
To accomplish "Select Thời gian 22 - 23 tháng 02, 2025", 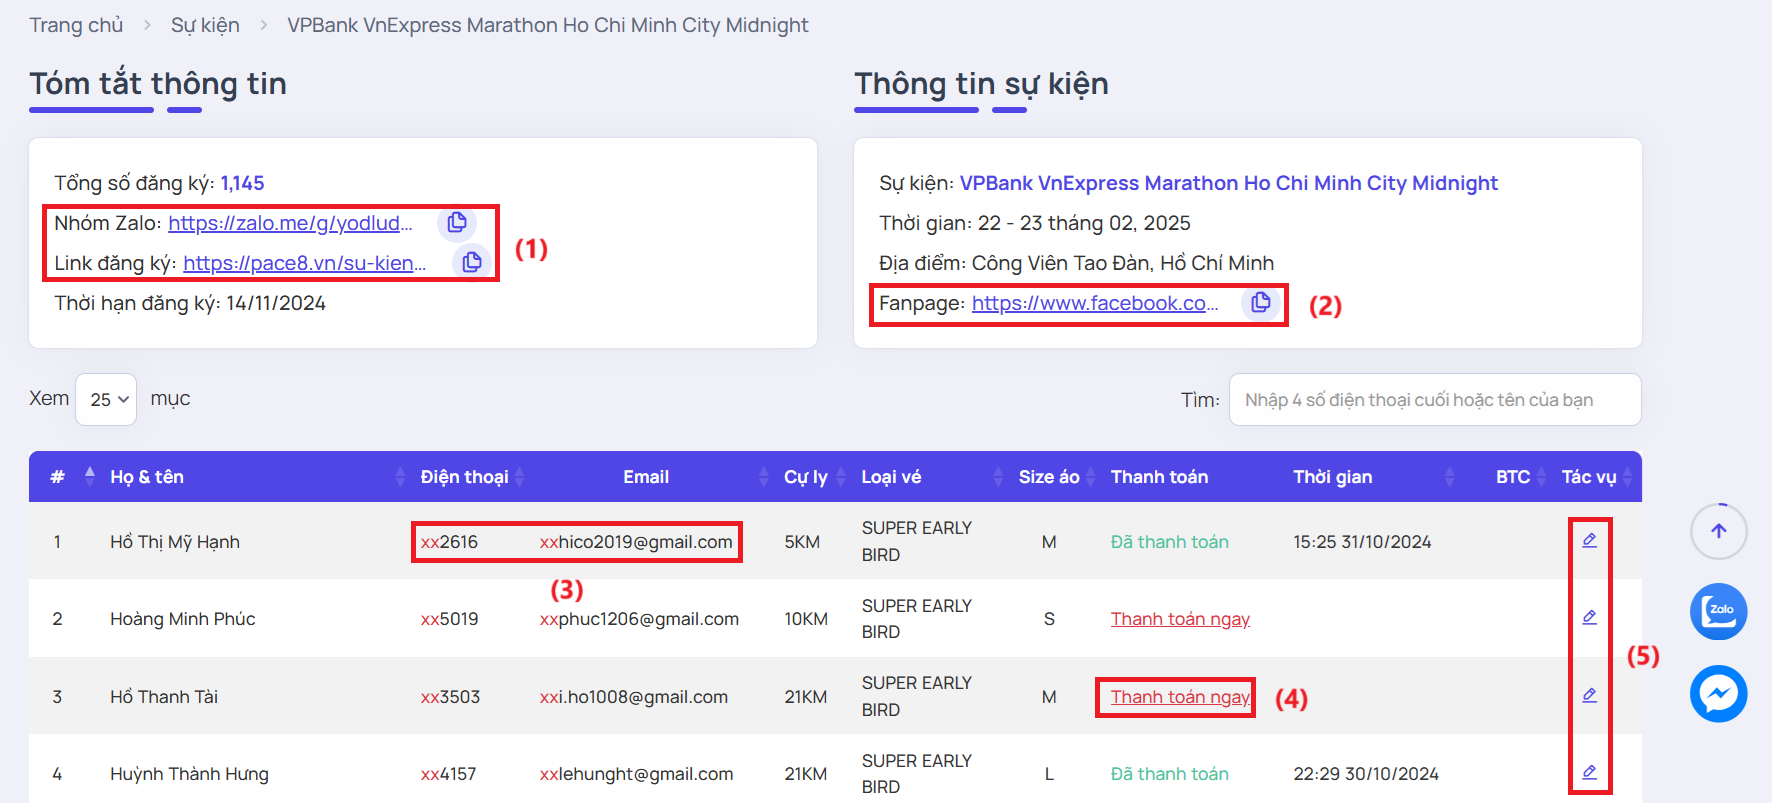I will [x=1035, y=223].
